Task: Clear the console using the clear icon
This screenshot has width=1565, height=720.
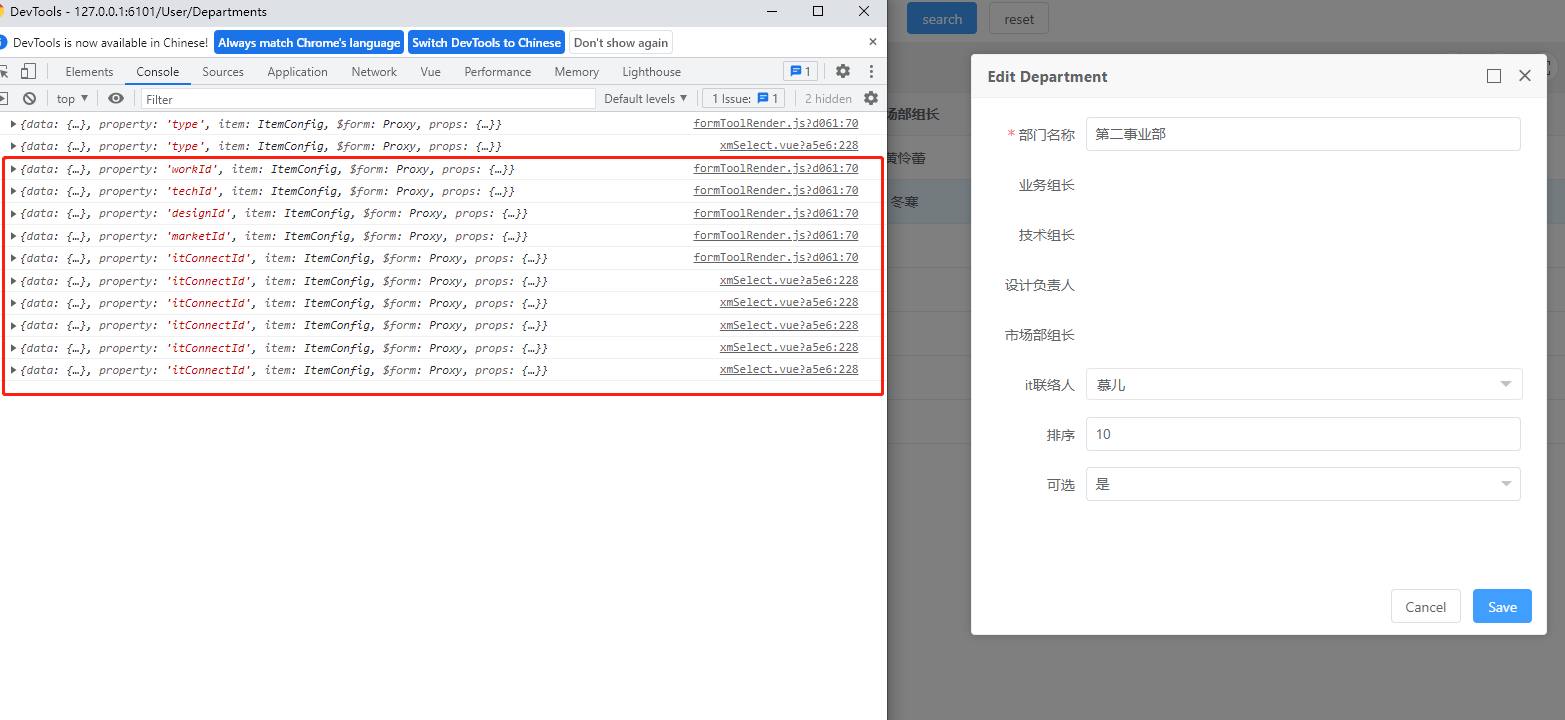Action: [x=30, y=98]
